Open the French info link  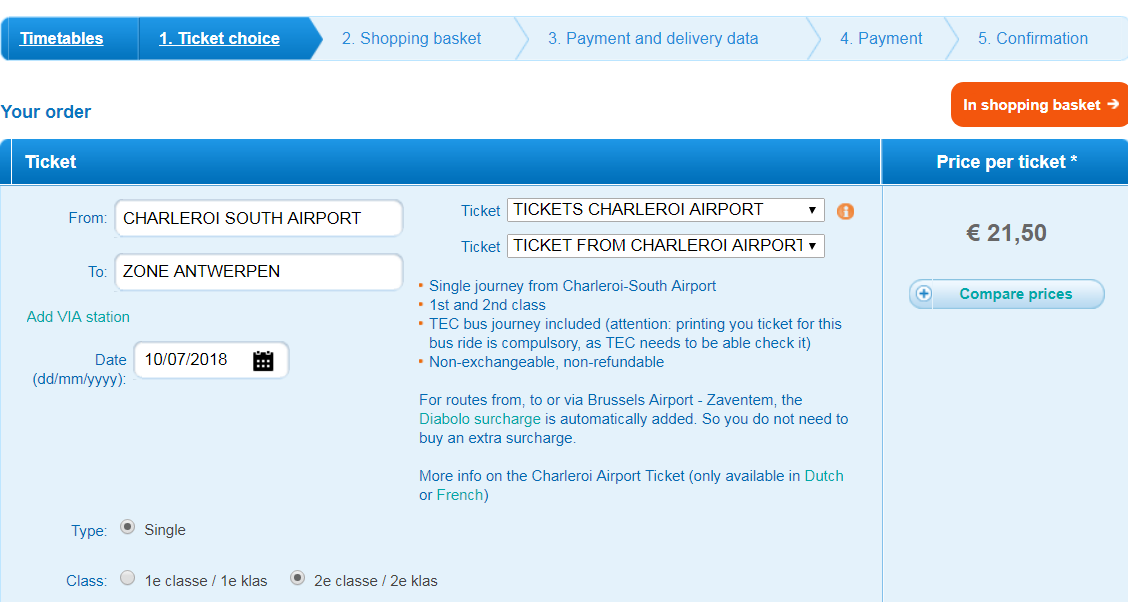460,495
